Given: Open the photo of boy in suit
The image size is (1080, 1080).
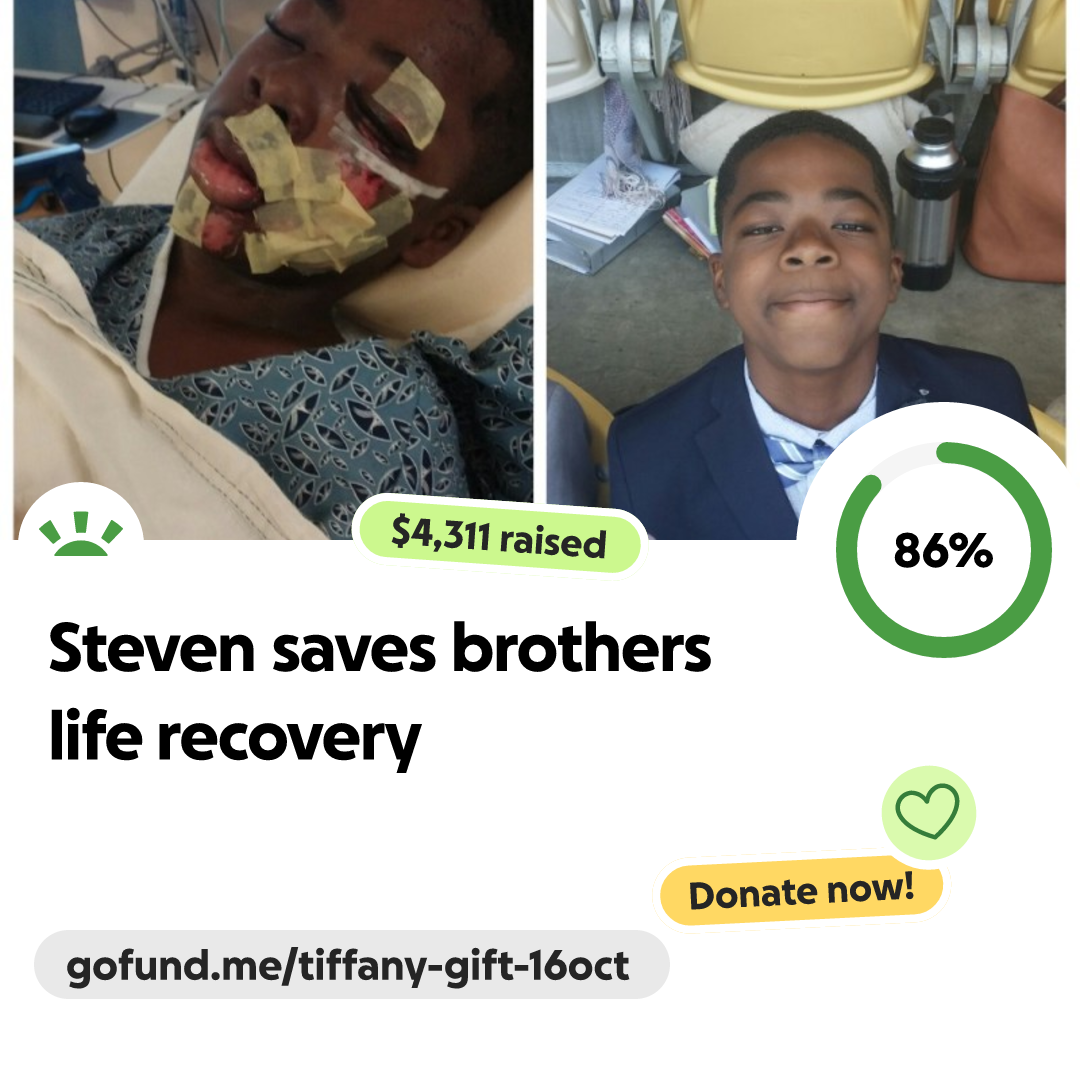Looking at the screenshot, I should (806, 269).
